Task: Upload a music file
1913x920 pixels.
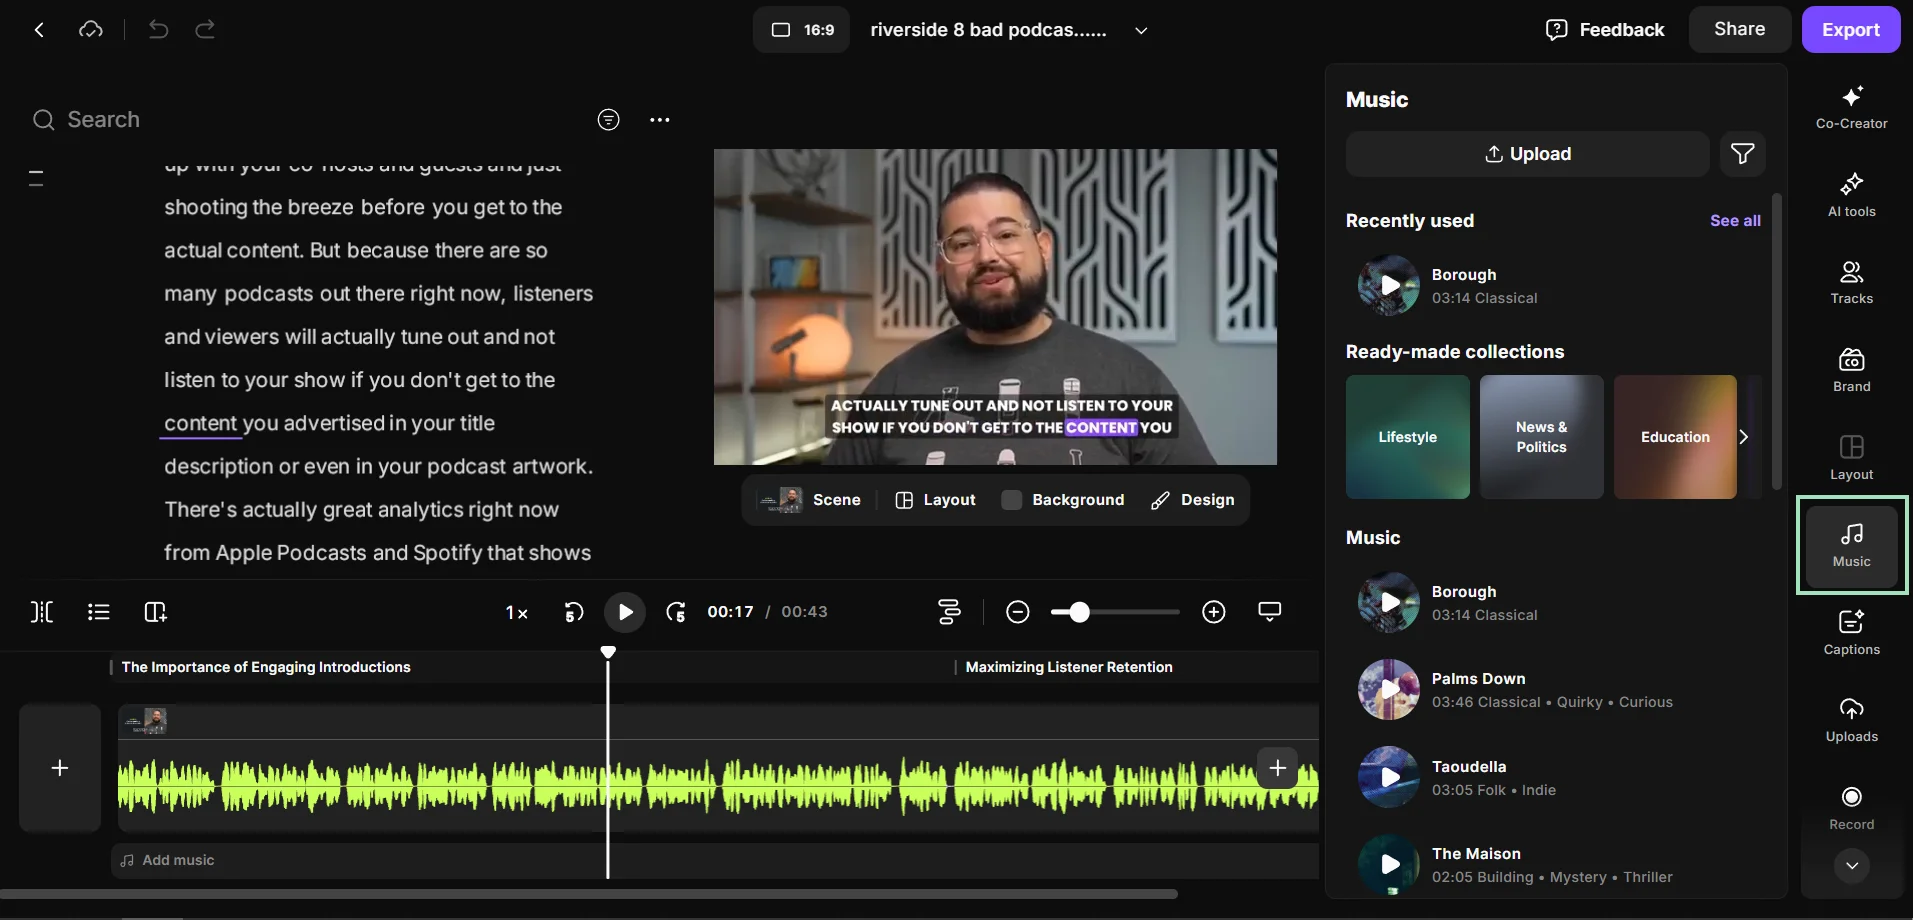Action: (1527, 153)
